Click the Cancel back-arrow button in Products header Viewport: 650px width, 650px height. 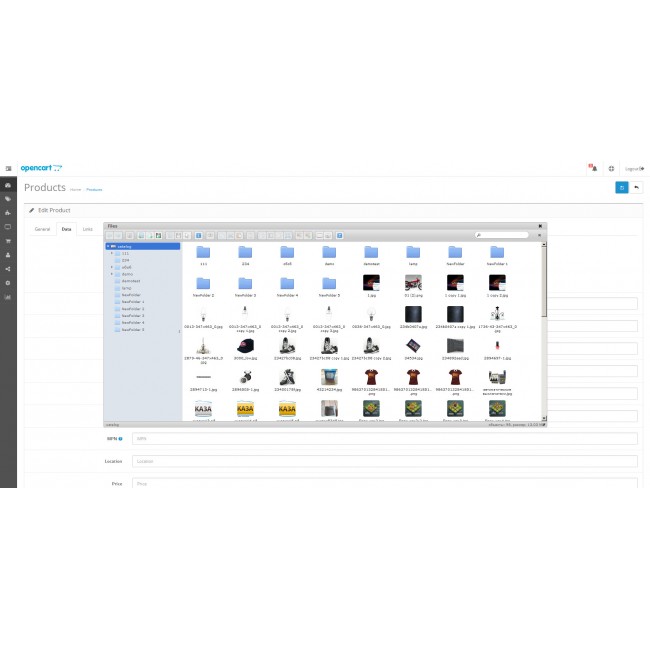point(636,187)
